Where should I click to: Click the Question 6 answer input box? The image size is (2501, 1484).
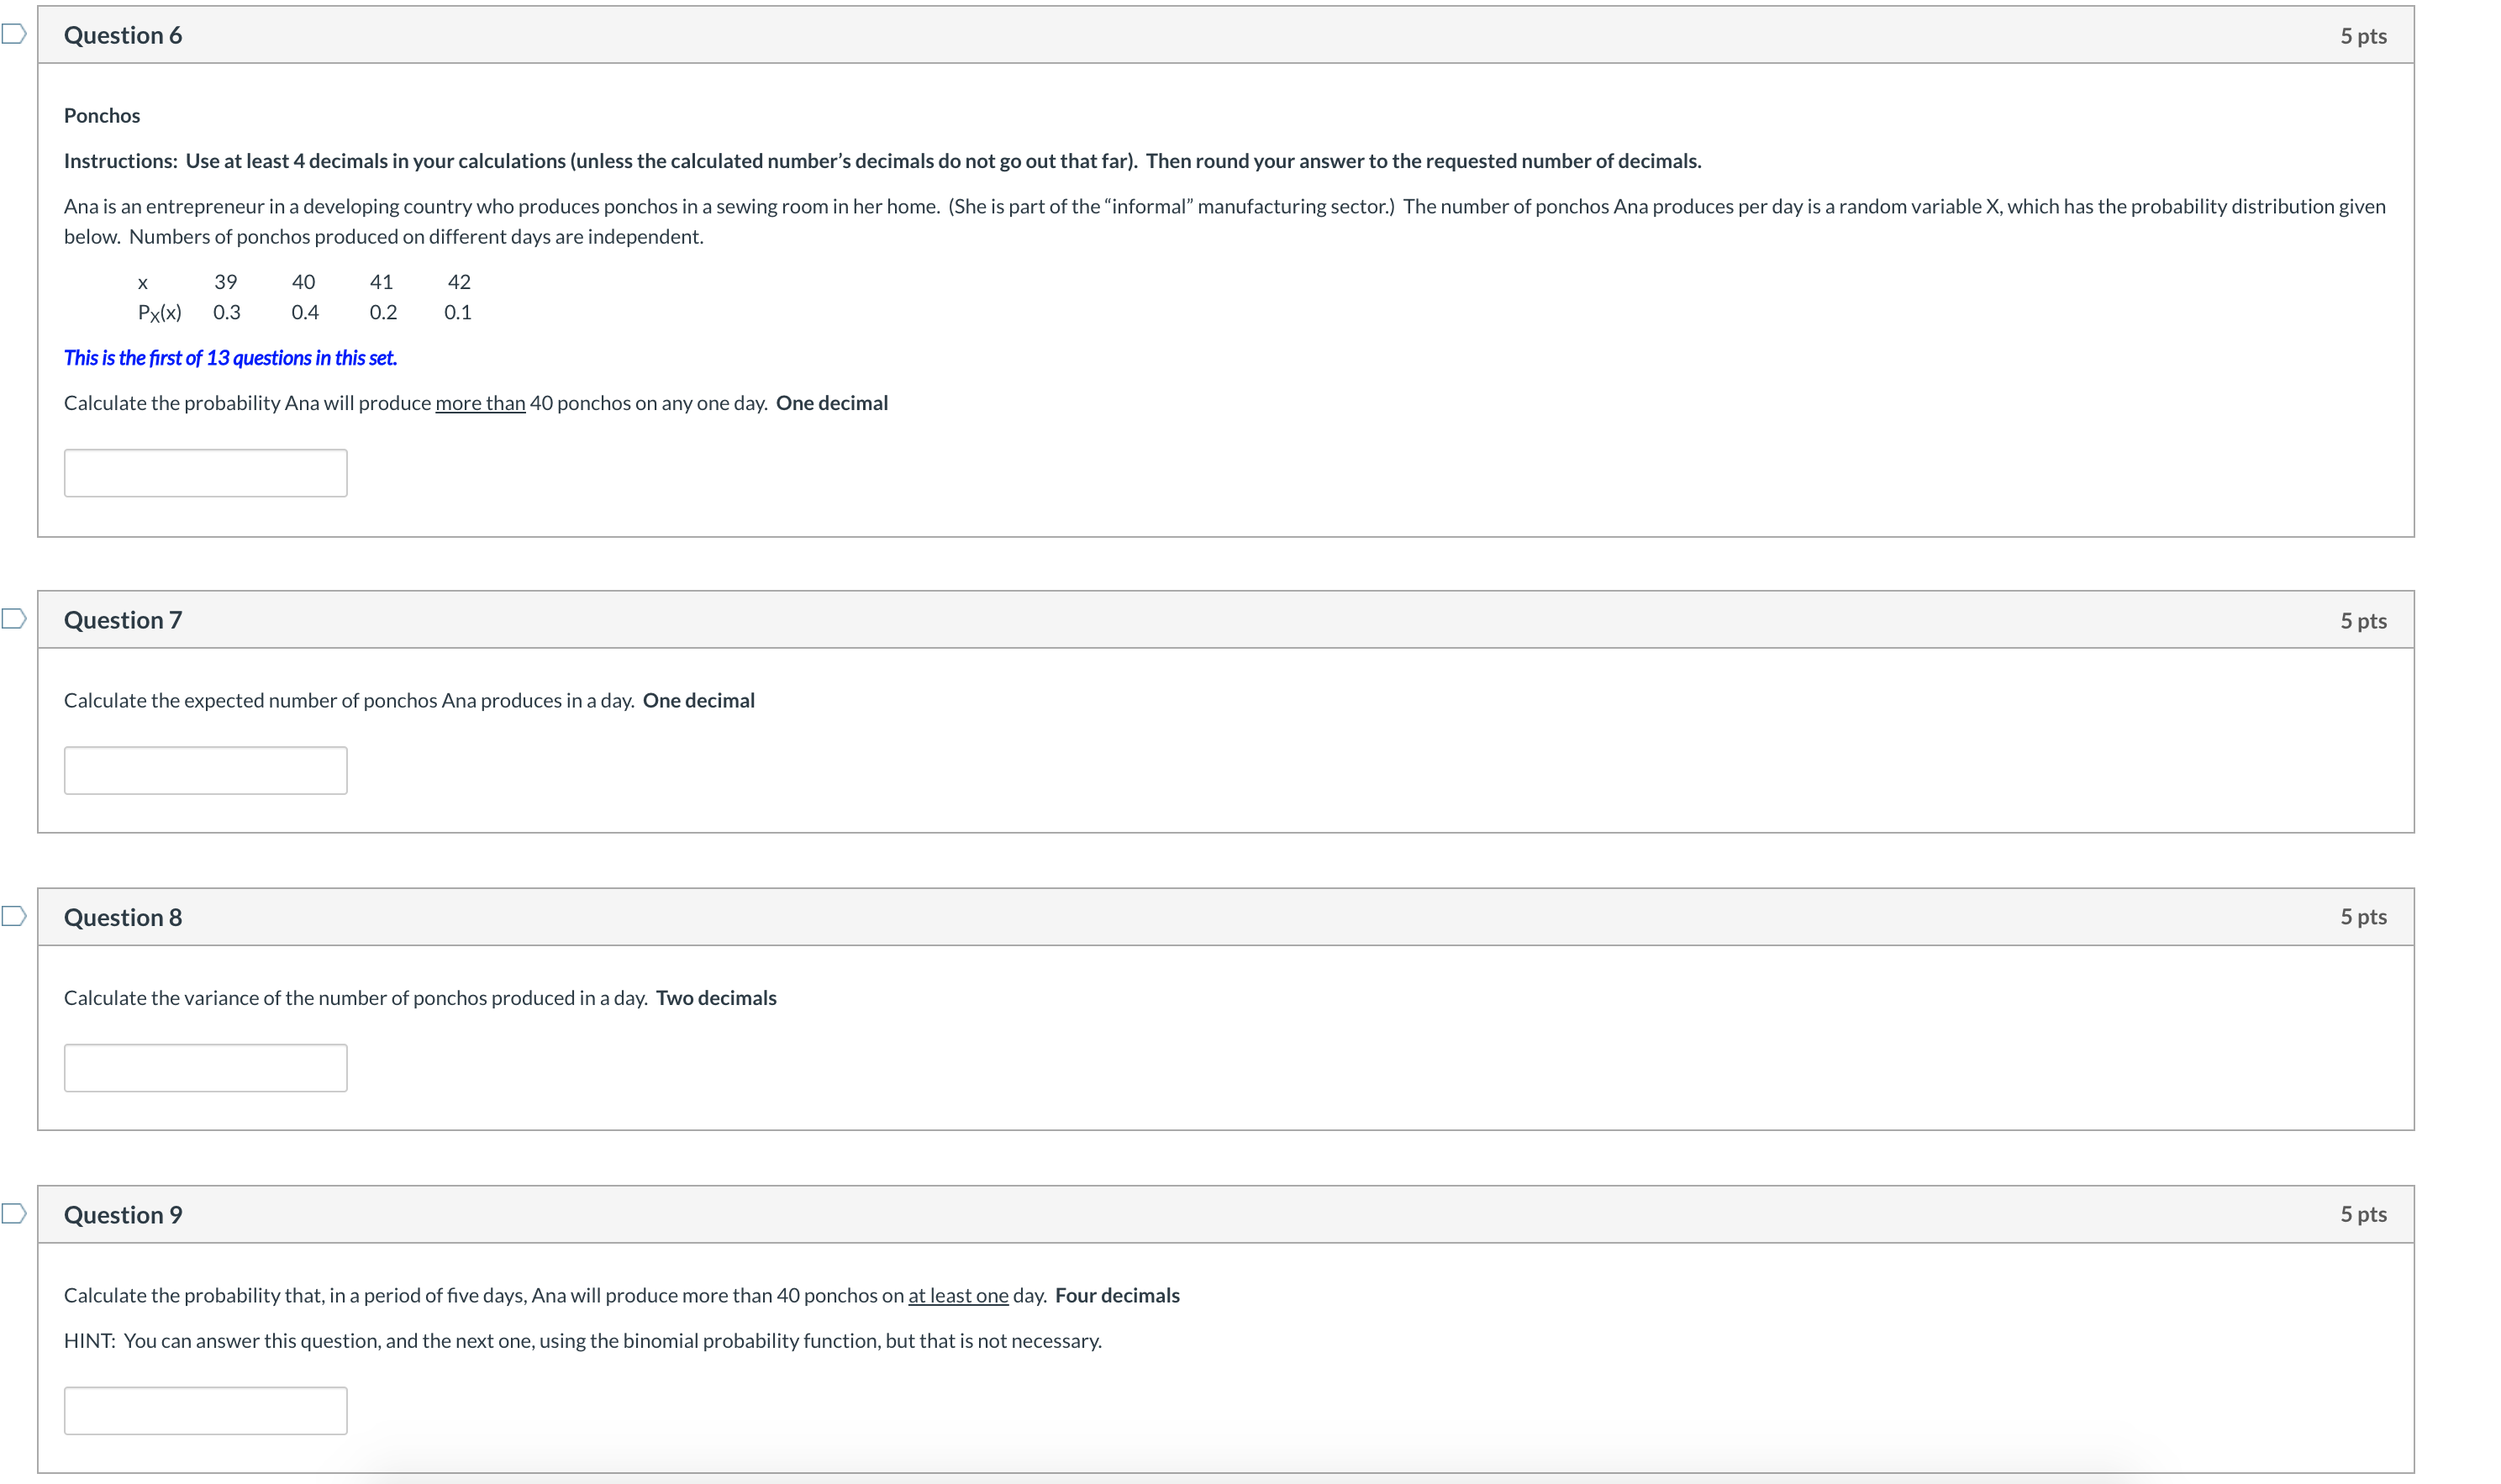pyautogui.click(x=205, y=473)
